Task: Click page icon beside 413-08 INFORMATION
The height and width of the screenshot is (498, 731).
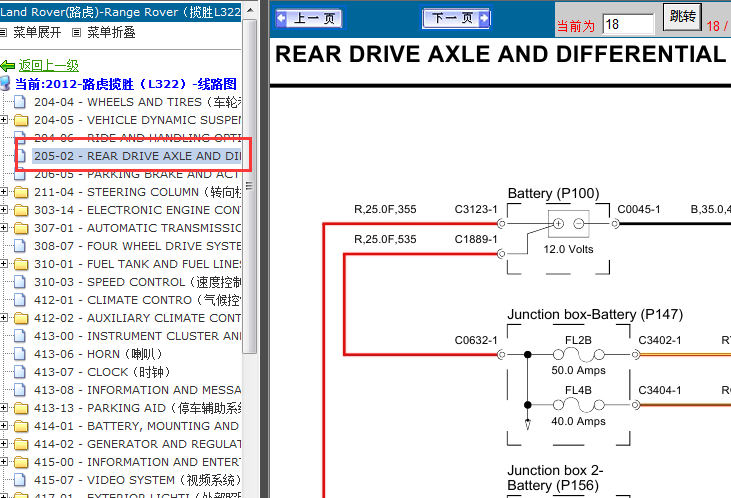Action: pos(20,390)
